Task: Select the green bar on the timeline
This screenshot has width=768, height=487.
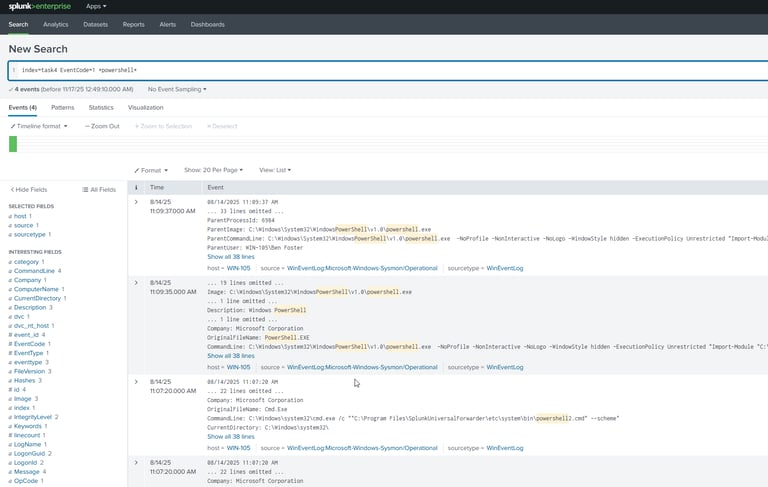Action: tap(13, 144)
